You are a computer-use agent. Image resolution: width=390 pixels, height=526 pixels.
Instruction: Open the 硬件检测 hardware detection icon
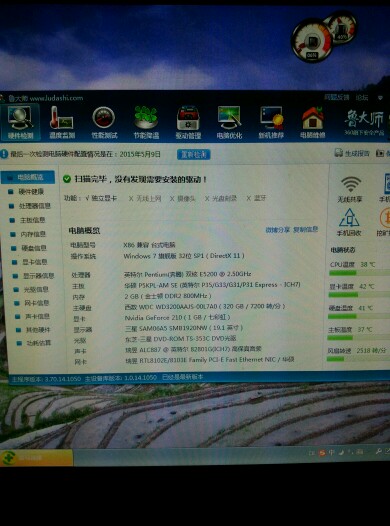[x=20, y=122]
